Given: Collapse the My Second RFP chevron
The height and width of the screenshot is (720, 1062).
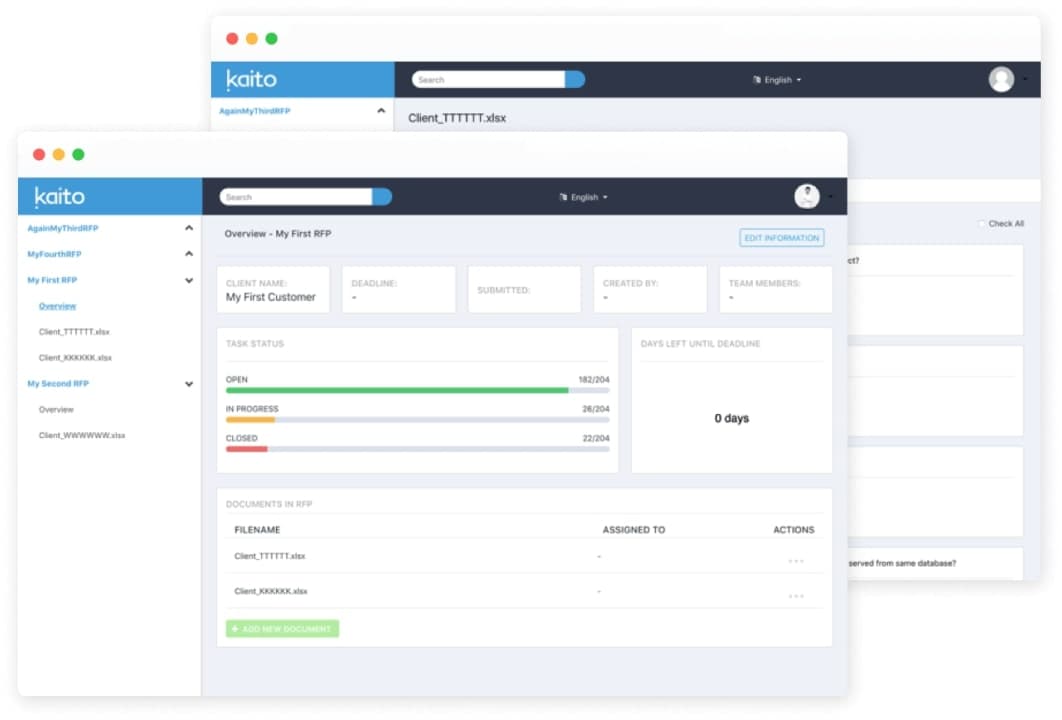Looking at the screenshot, I should (189, 384).
